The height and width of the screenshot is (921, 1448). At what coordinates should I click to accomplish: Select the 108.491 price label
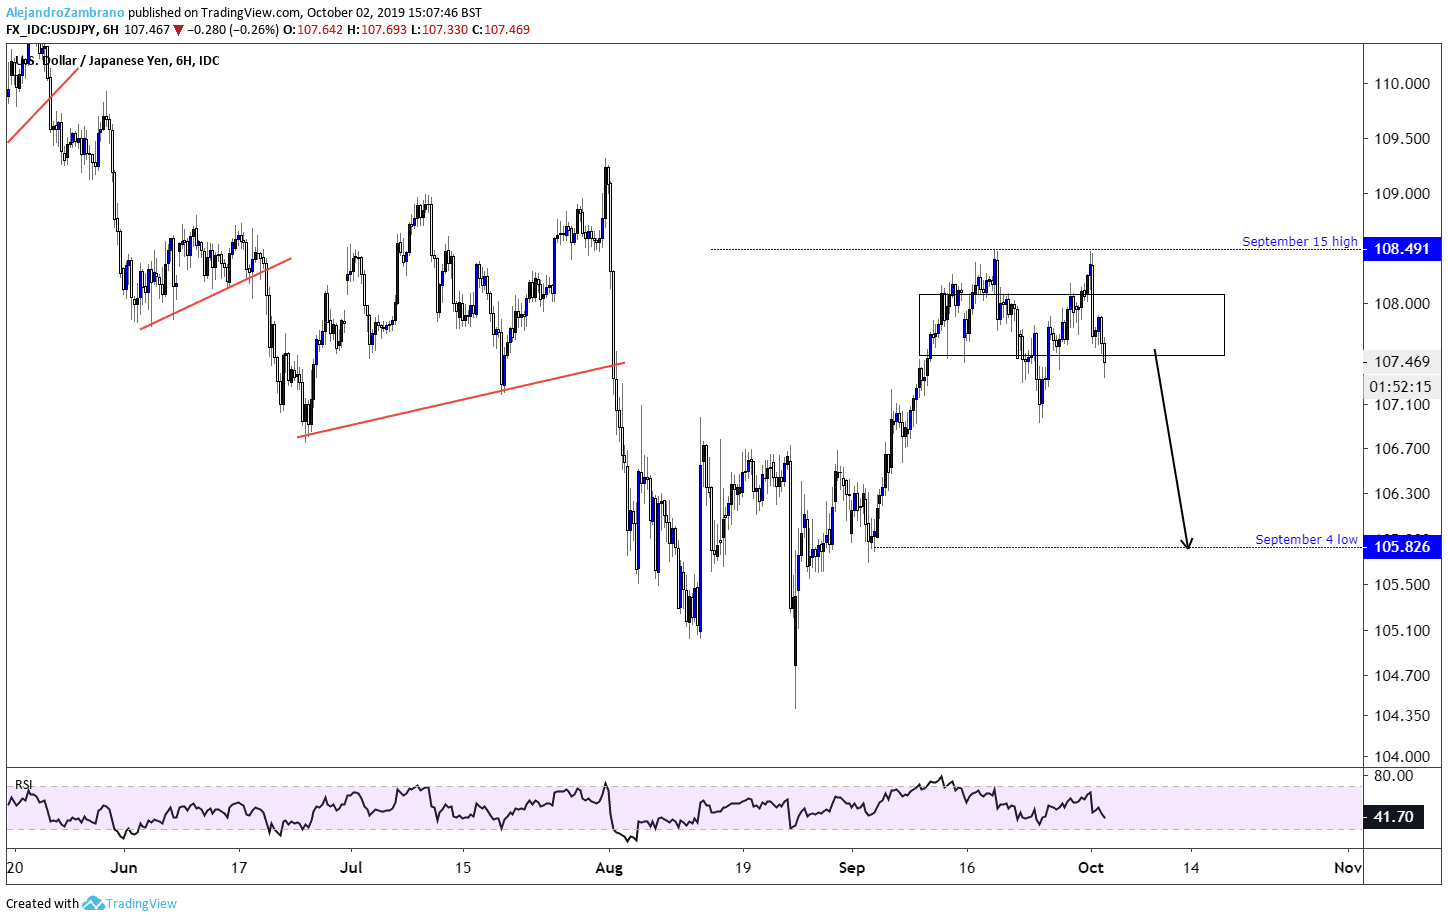(1402, 248)
